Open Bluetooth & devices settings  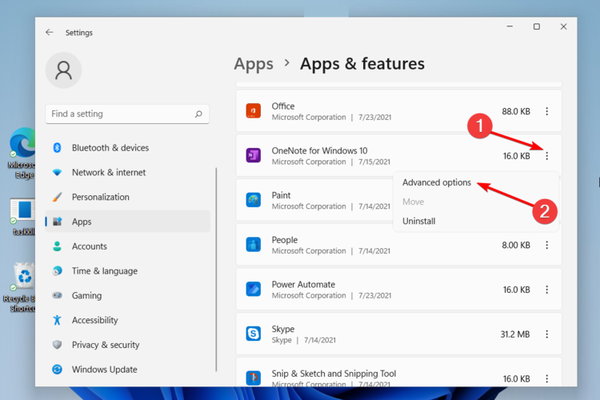pyautogui.click(x=110, y=148)
